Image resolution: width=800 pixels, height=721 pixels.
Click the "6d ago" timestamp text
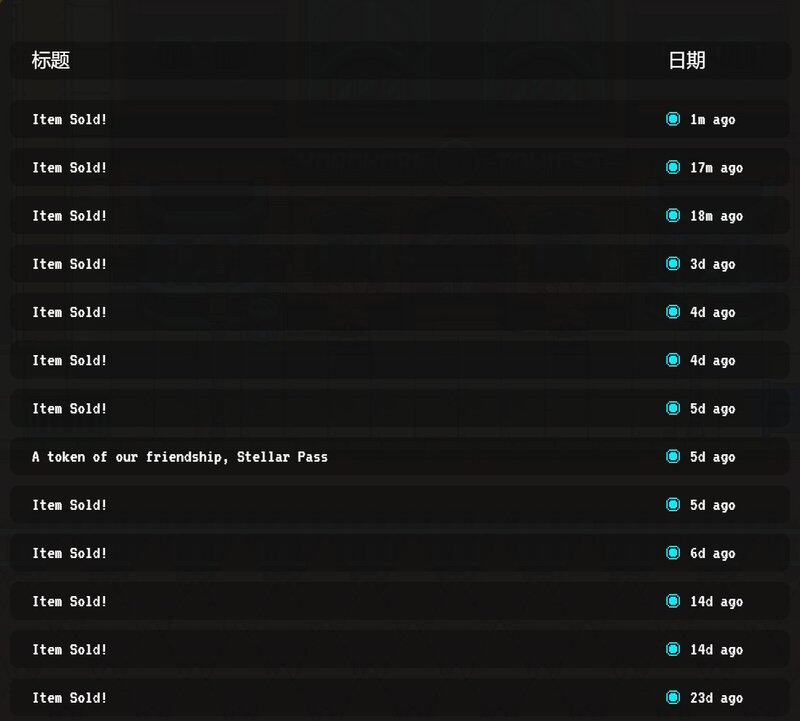click(x=712, y=553)
